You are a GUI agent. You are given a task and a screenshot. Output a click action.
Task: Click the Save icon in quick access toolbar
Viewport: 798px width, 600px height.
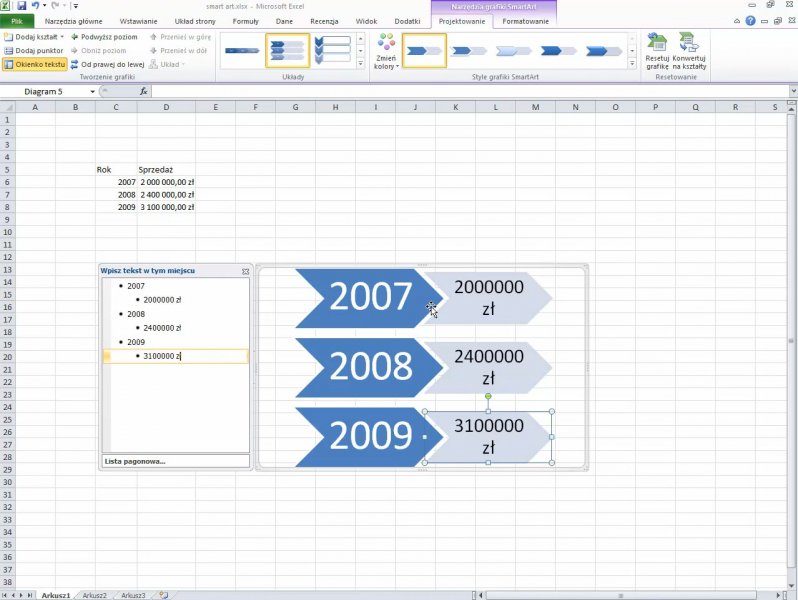click(x=20, y=6)
